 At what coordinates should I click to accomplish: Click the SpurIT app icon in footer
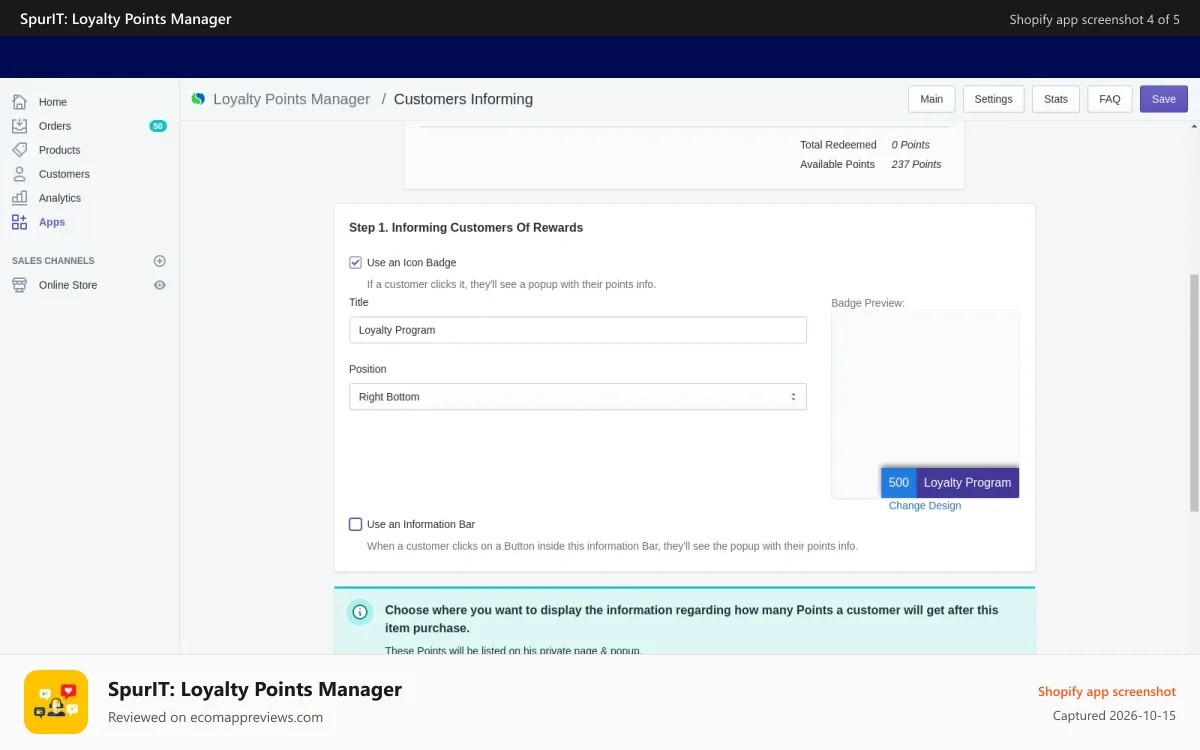point(56,702)
